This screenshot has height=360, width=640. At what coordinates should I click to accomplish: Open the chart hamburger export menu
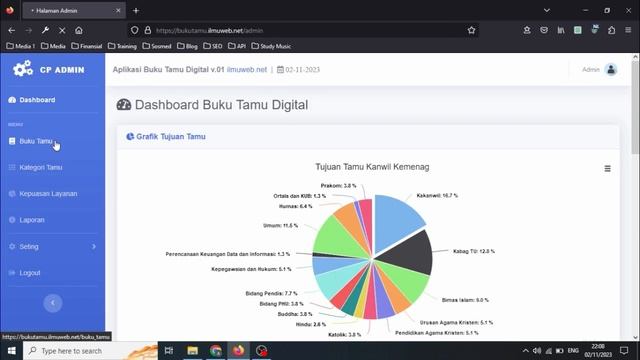[607, 169]
